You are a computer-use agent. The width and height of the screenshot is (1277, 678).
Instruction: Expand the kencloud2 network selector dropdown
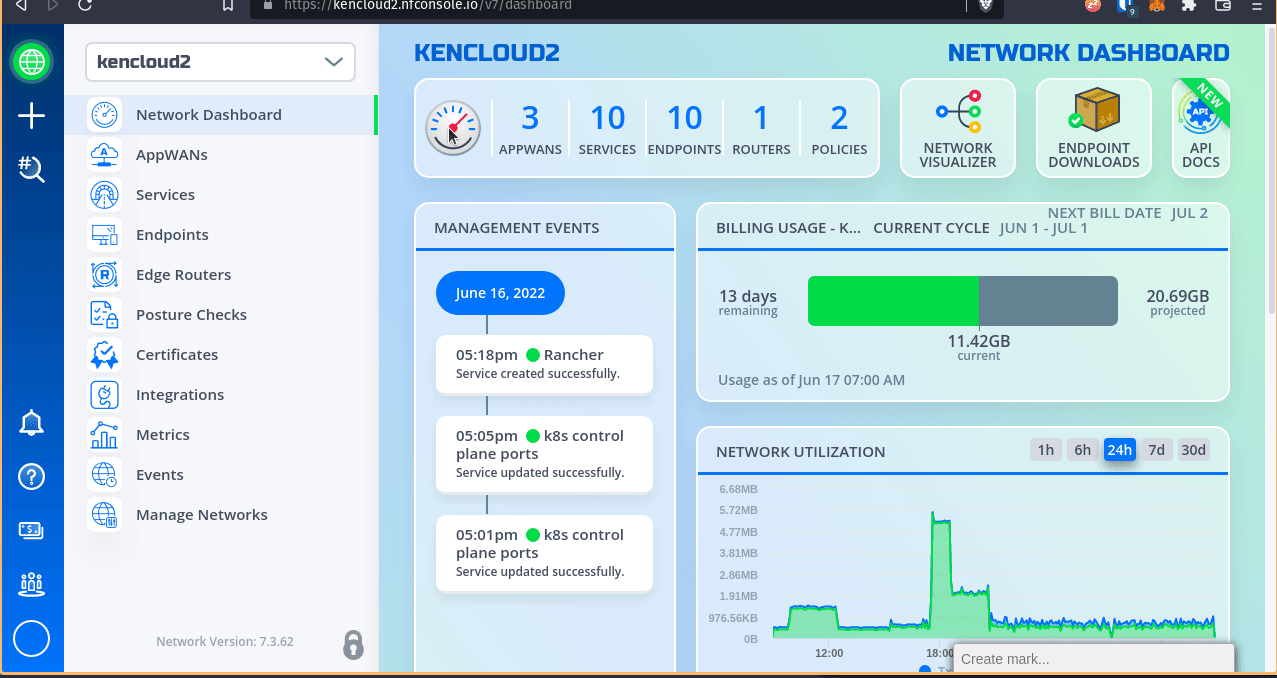[x=220, y=62]
